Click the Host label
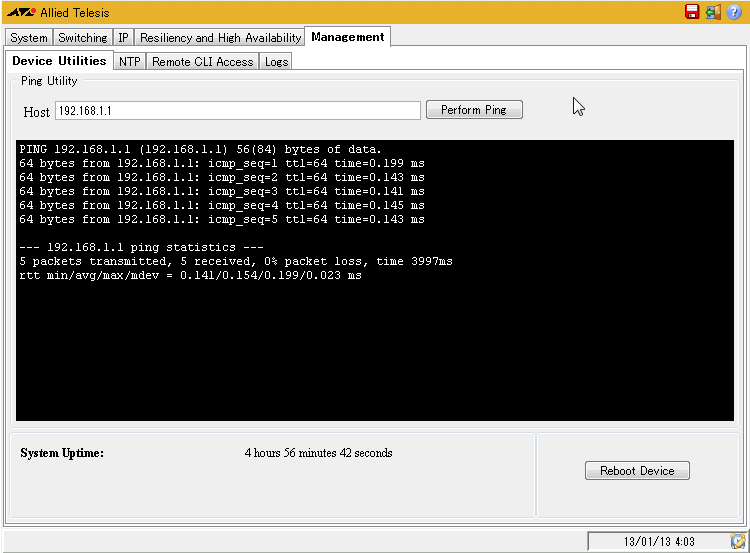This screenshot has width=750, height=553. pos(36,112)
